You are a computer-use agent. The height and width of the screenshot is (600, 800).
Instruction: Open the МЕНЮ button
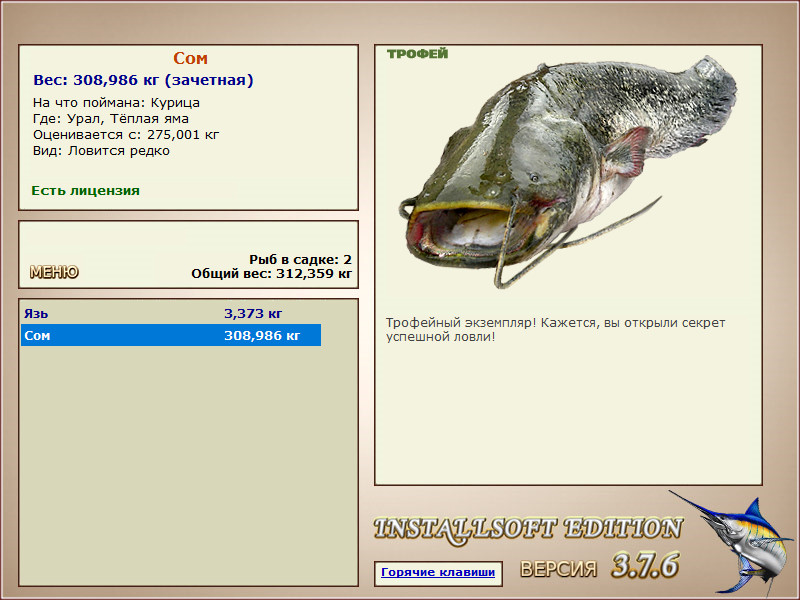point(54,272)
